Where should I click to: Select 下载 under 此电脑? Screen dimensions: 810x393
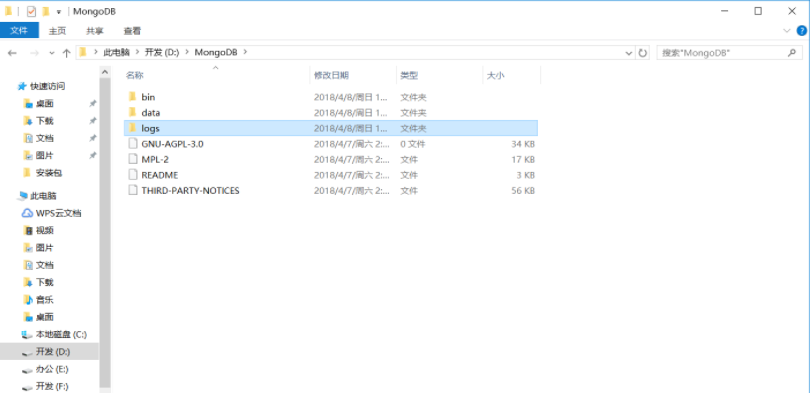[x=45, y=282]
